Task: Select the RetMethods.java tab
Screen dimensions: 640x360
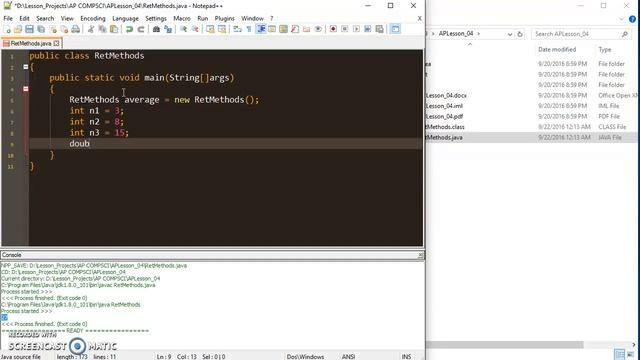Action: [31, 43]
